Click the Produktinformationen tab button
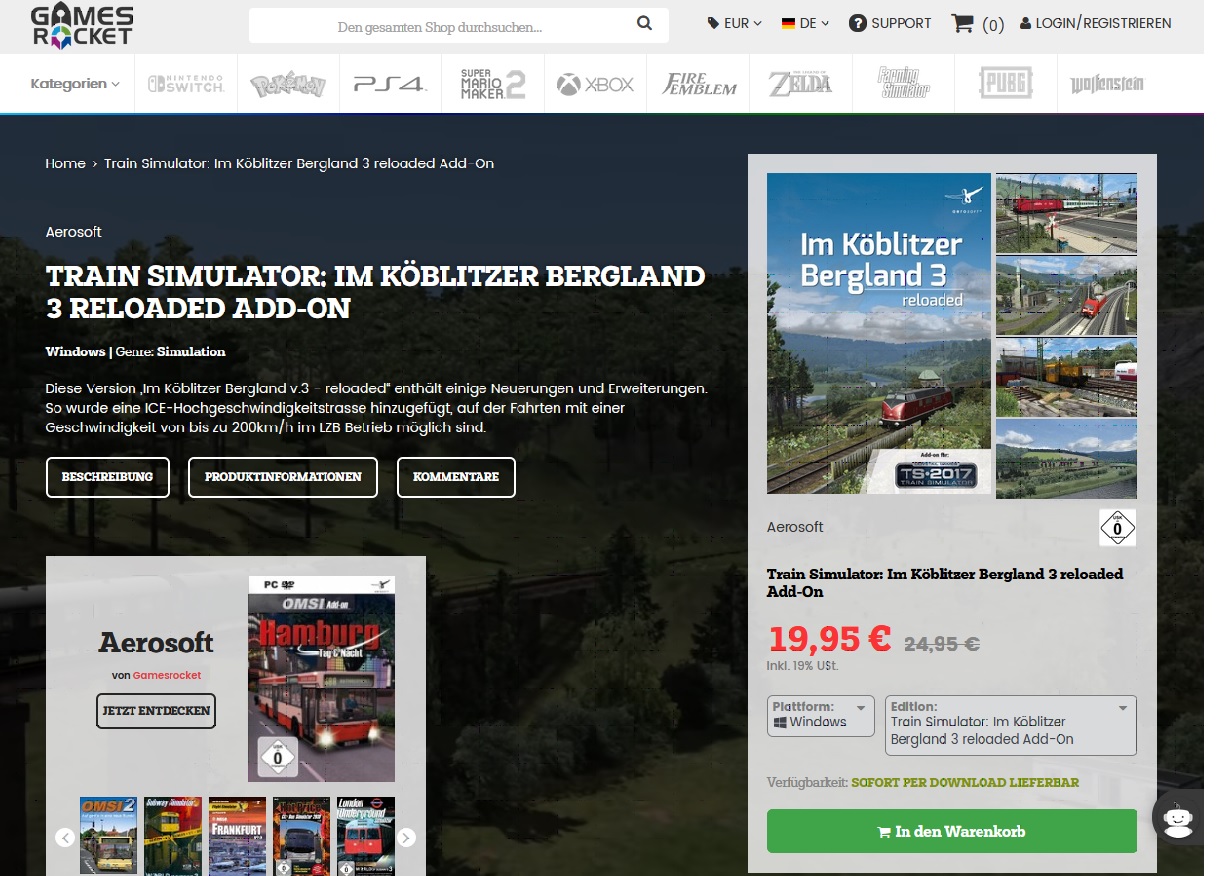 pyautogui.click(x=283, y=477)
